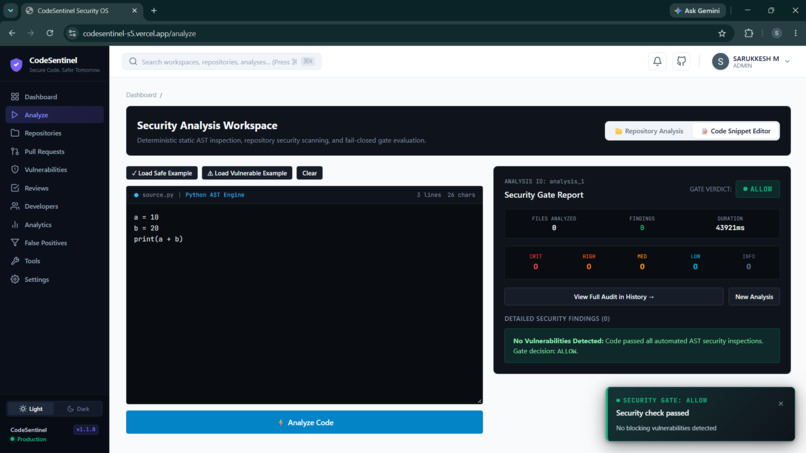Viewport: 806px width, 453px height.
Task: Ask Gemini button in title bar
Action: click(698, 10)
